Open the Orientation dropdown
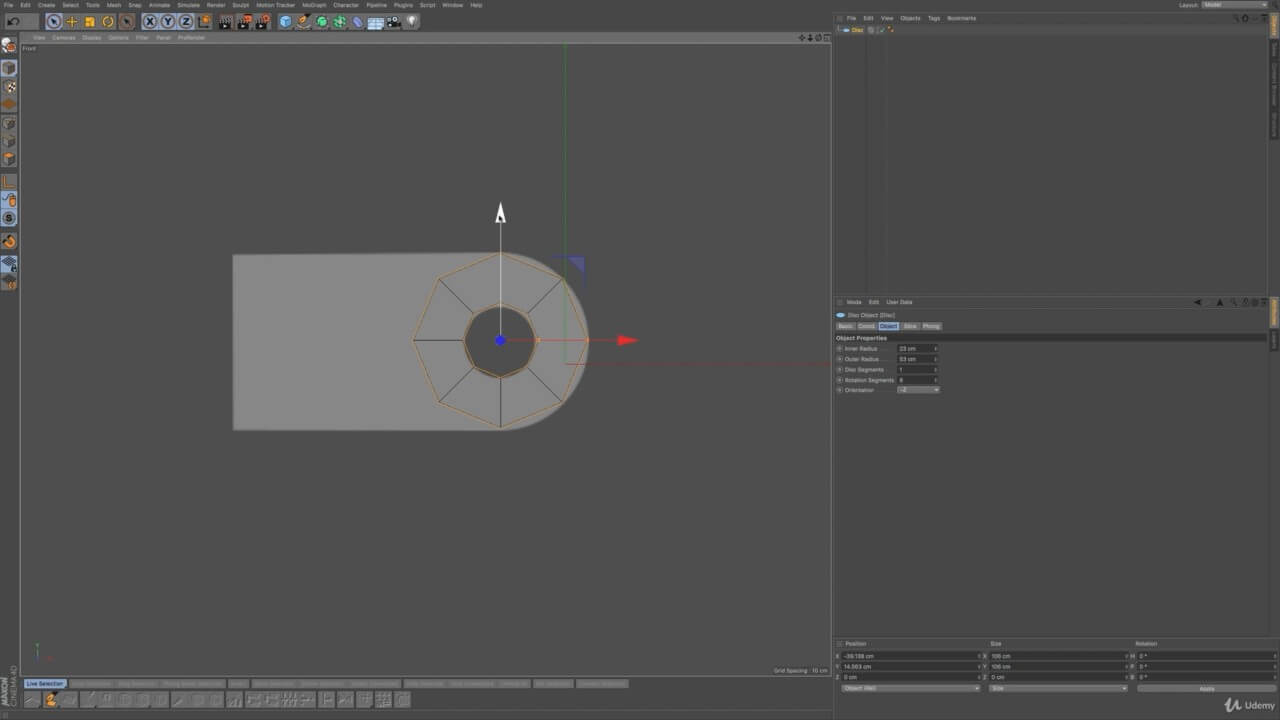This screenshot has width=1280, height=720. 918,390
